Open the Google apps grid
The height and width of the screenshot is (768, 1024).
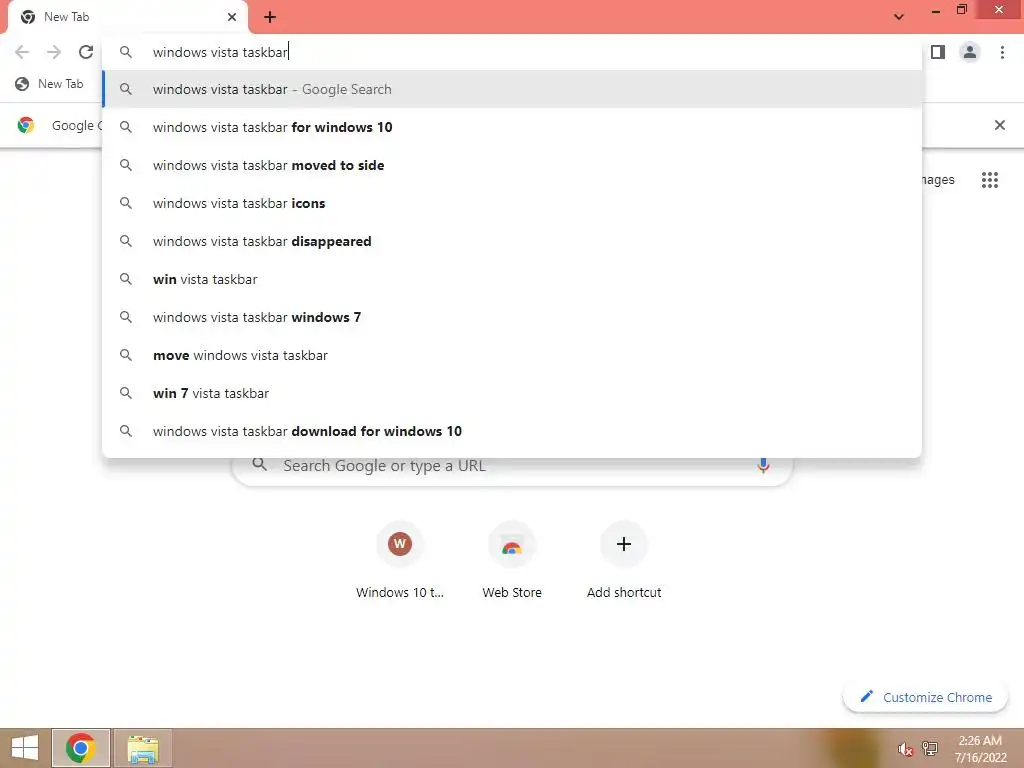point(990,180)
